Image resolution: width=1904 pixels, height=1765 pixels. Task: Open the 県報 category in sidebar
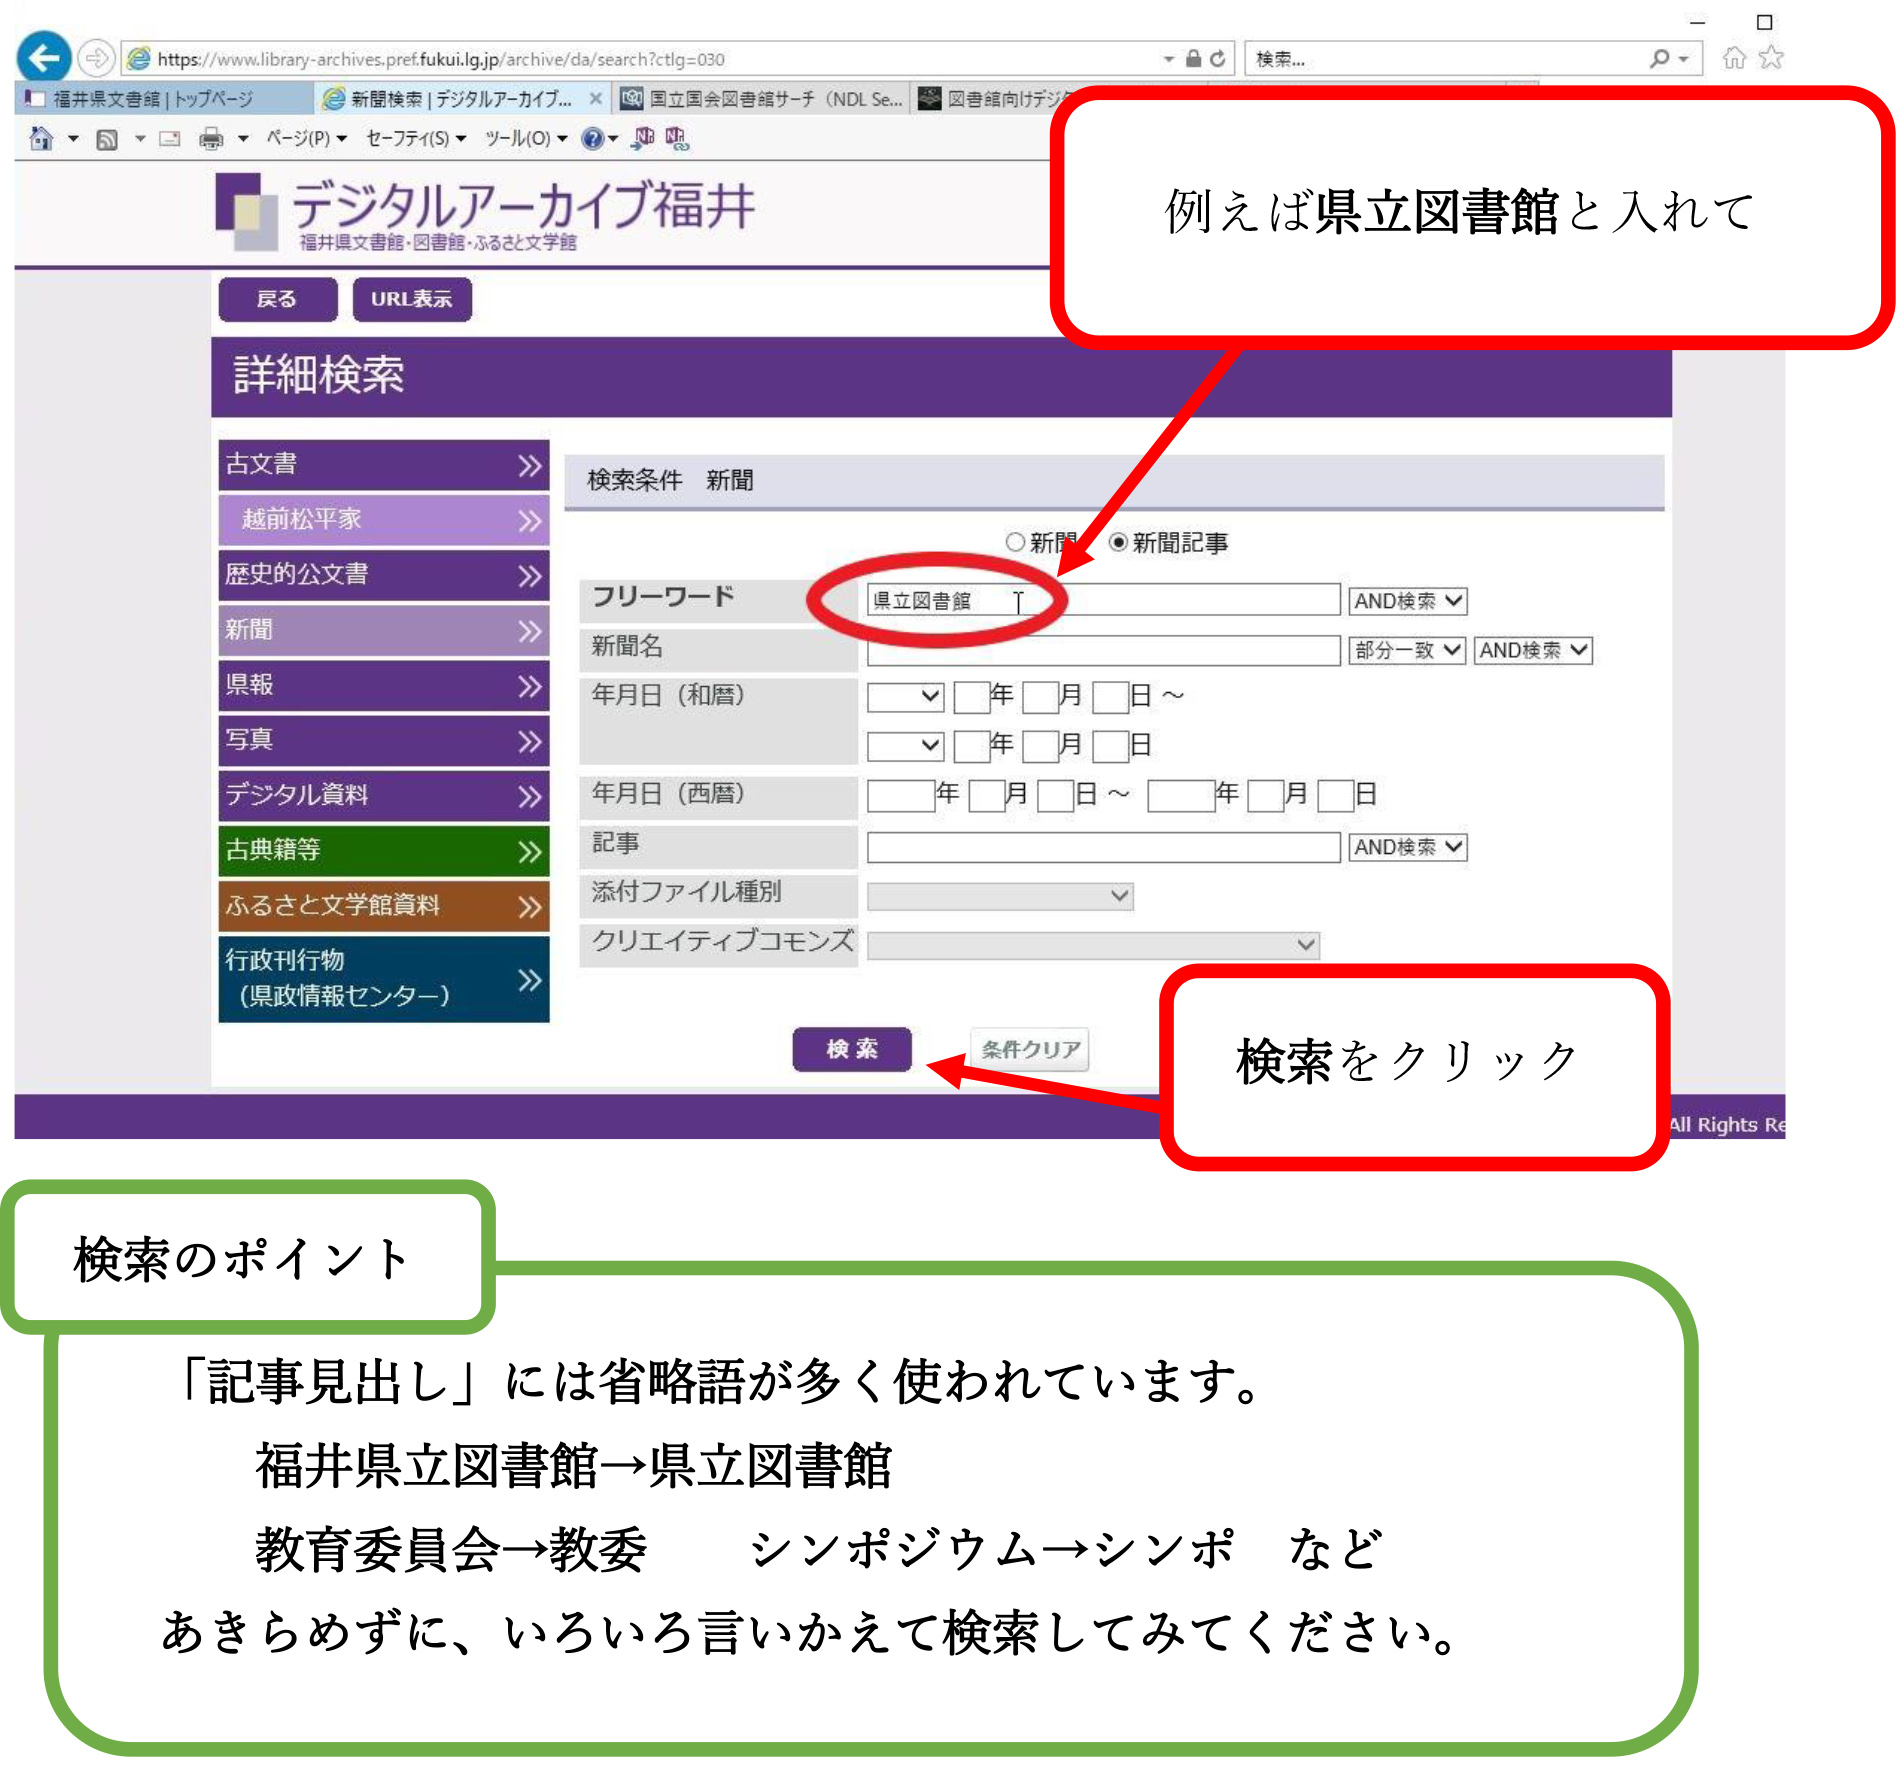click(384, 685)
